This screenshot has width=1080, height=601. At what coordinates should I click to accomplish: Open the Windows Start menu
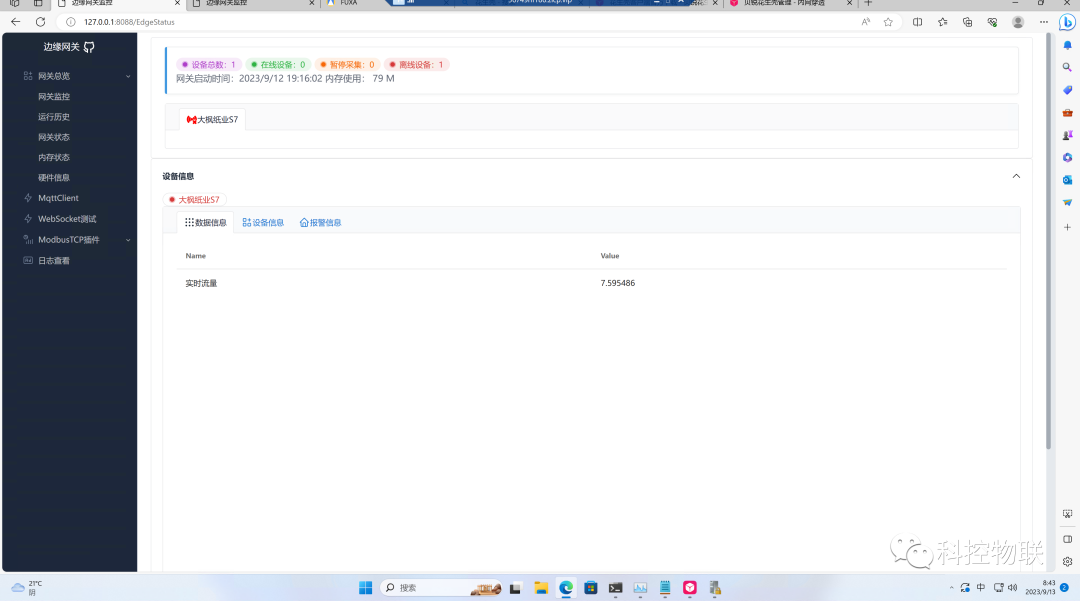pos(366,588)
